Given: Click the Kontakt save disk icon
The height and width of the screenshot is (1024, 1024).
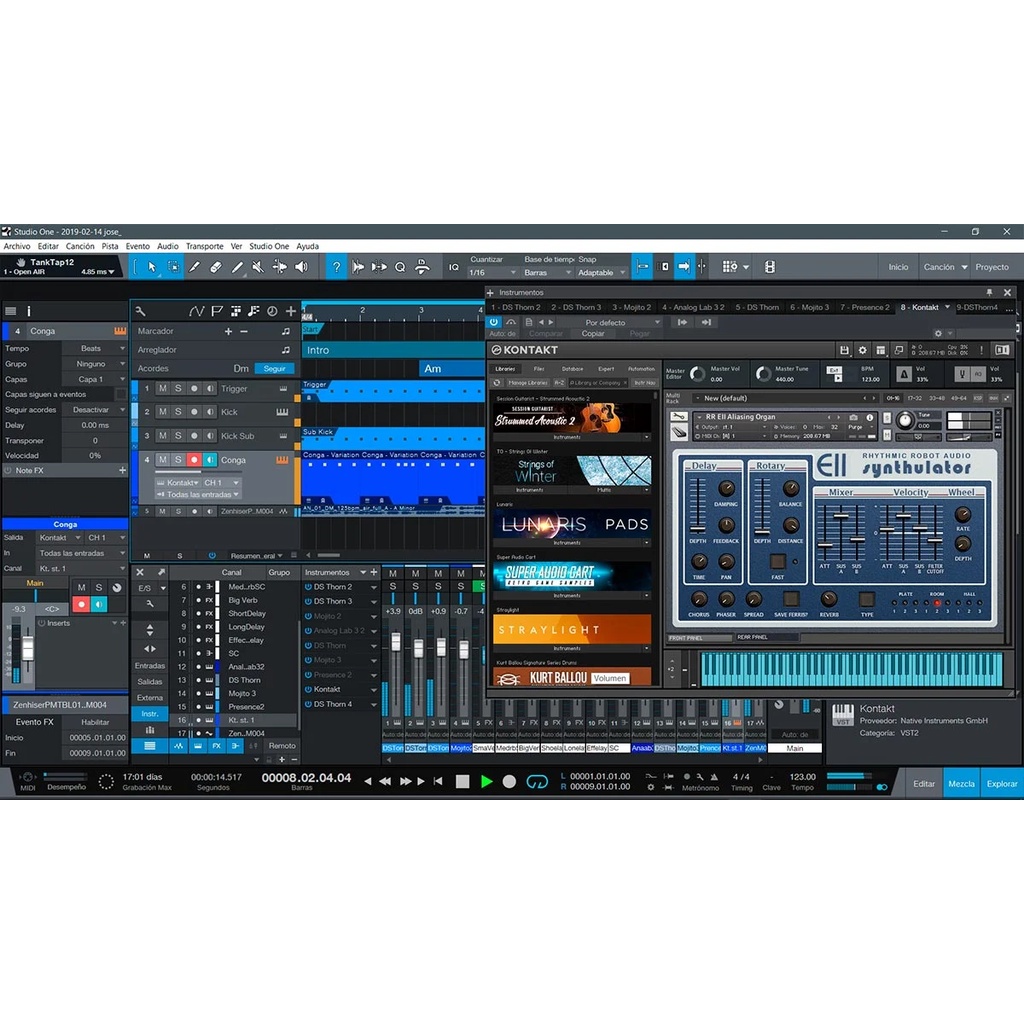Looking at the screenshot, I should pyautogui.click(x=844, y=351).
